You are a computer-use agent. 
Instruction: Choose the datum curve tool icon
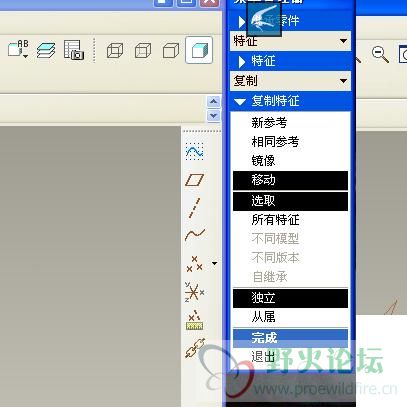(x=195, y=235)
